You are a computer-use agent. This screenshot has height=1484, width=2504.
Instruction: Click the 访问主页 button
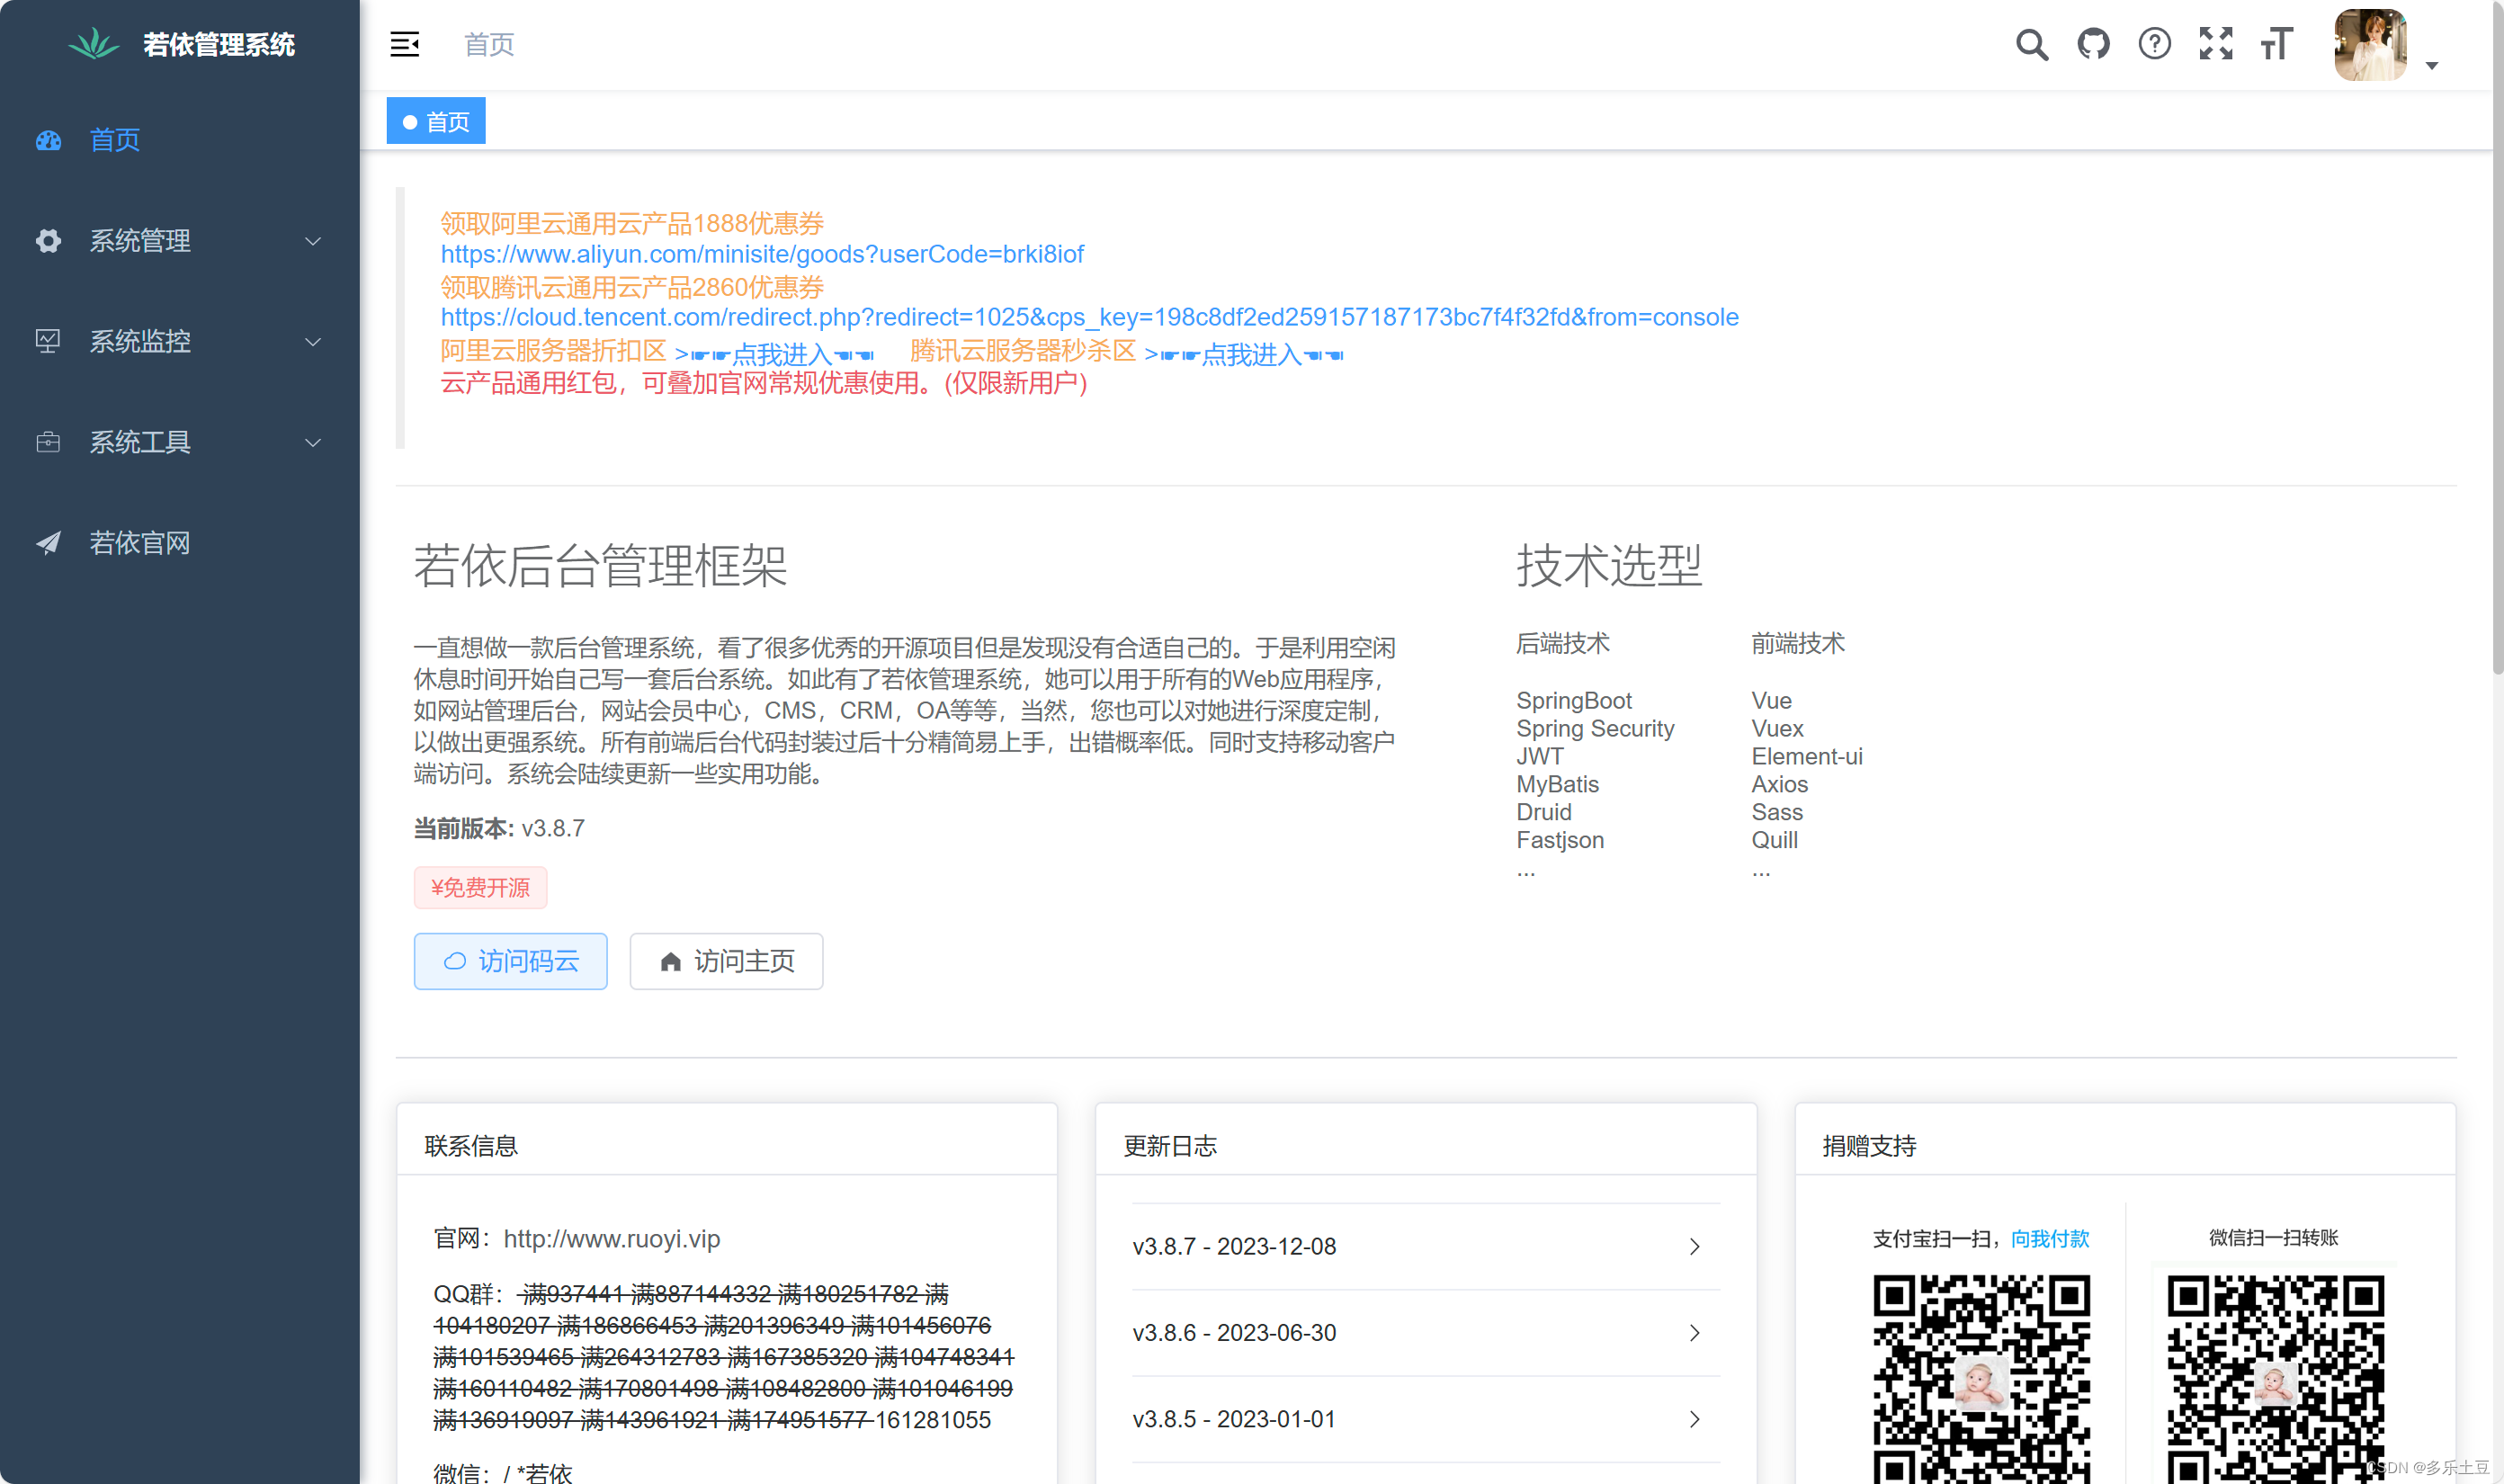(727, 962)
